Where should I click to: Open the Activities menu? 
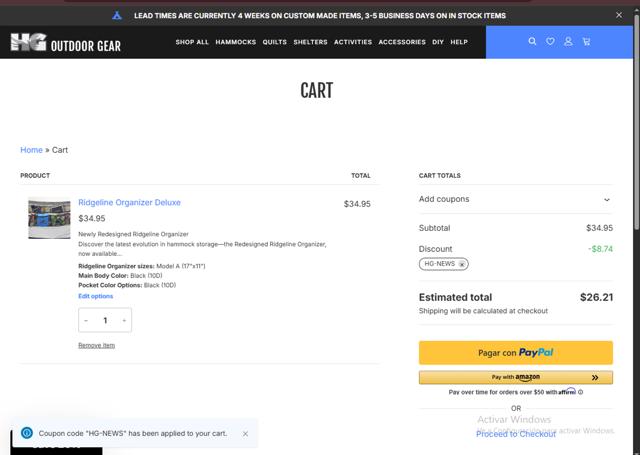[x=353, y=42]
